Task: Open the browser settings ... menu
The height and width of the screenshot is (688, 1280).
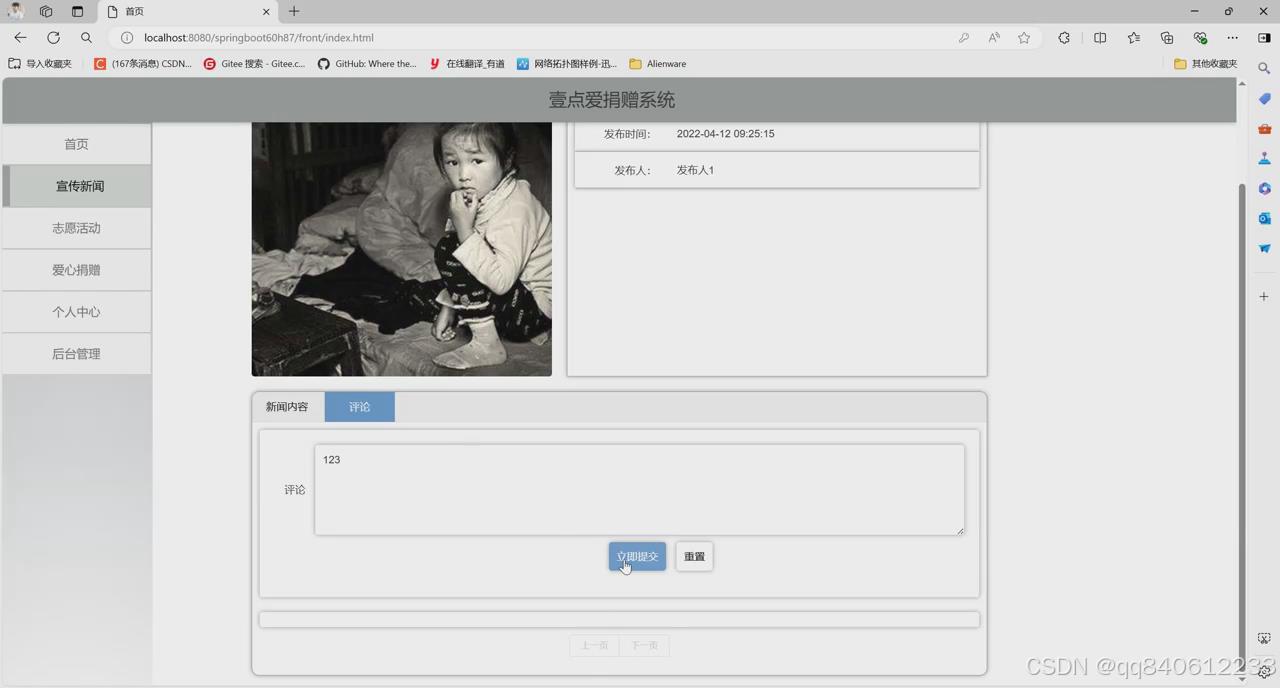Action: tap(1232, 37)
